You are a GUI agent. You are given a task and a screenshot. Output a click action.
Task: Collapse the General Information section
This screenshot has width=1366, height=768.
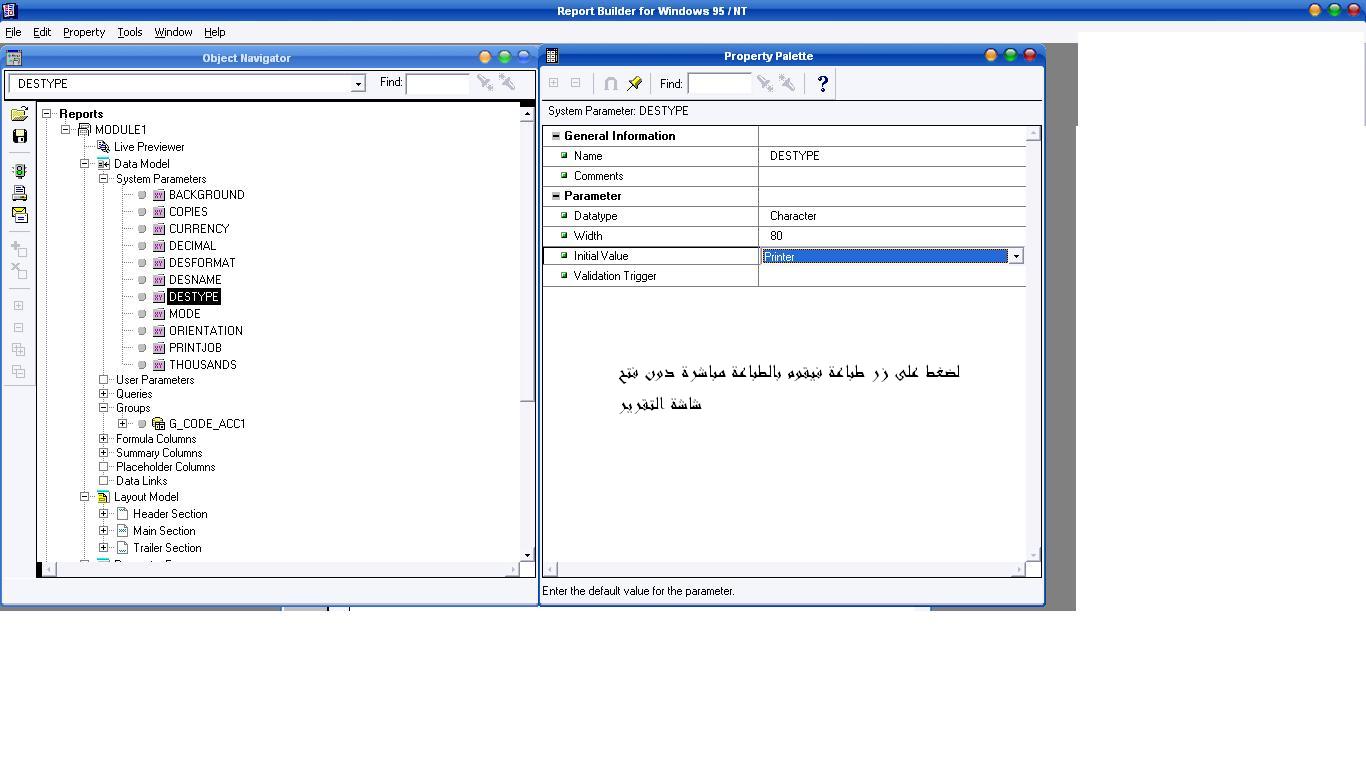coord(556,136)
